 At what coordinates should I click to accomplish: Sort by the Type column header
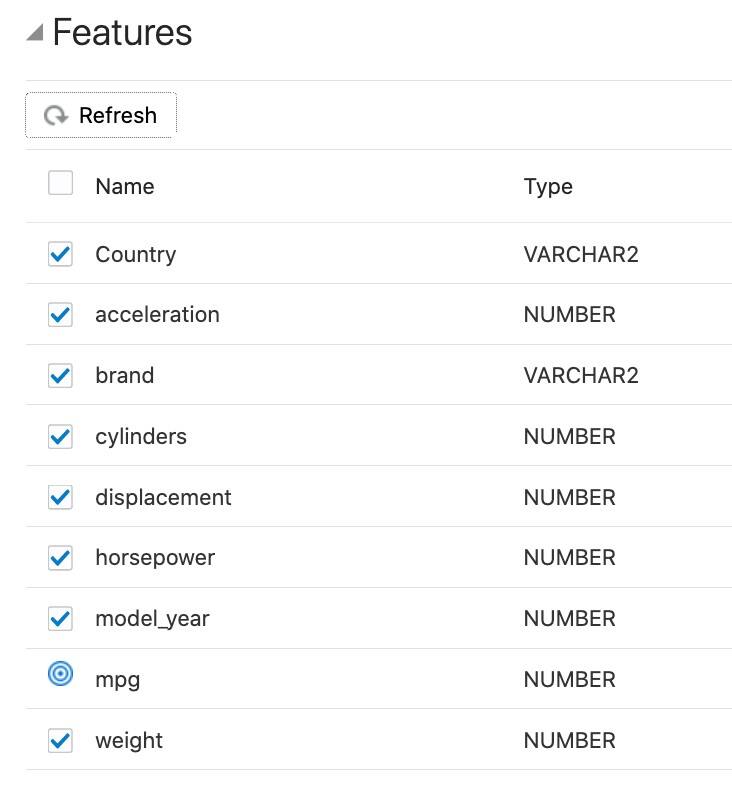[x=548, y=187]
